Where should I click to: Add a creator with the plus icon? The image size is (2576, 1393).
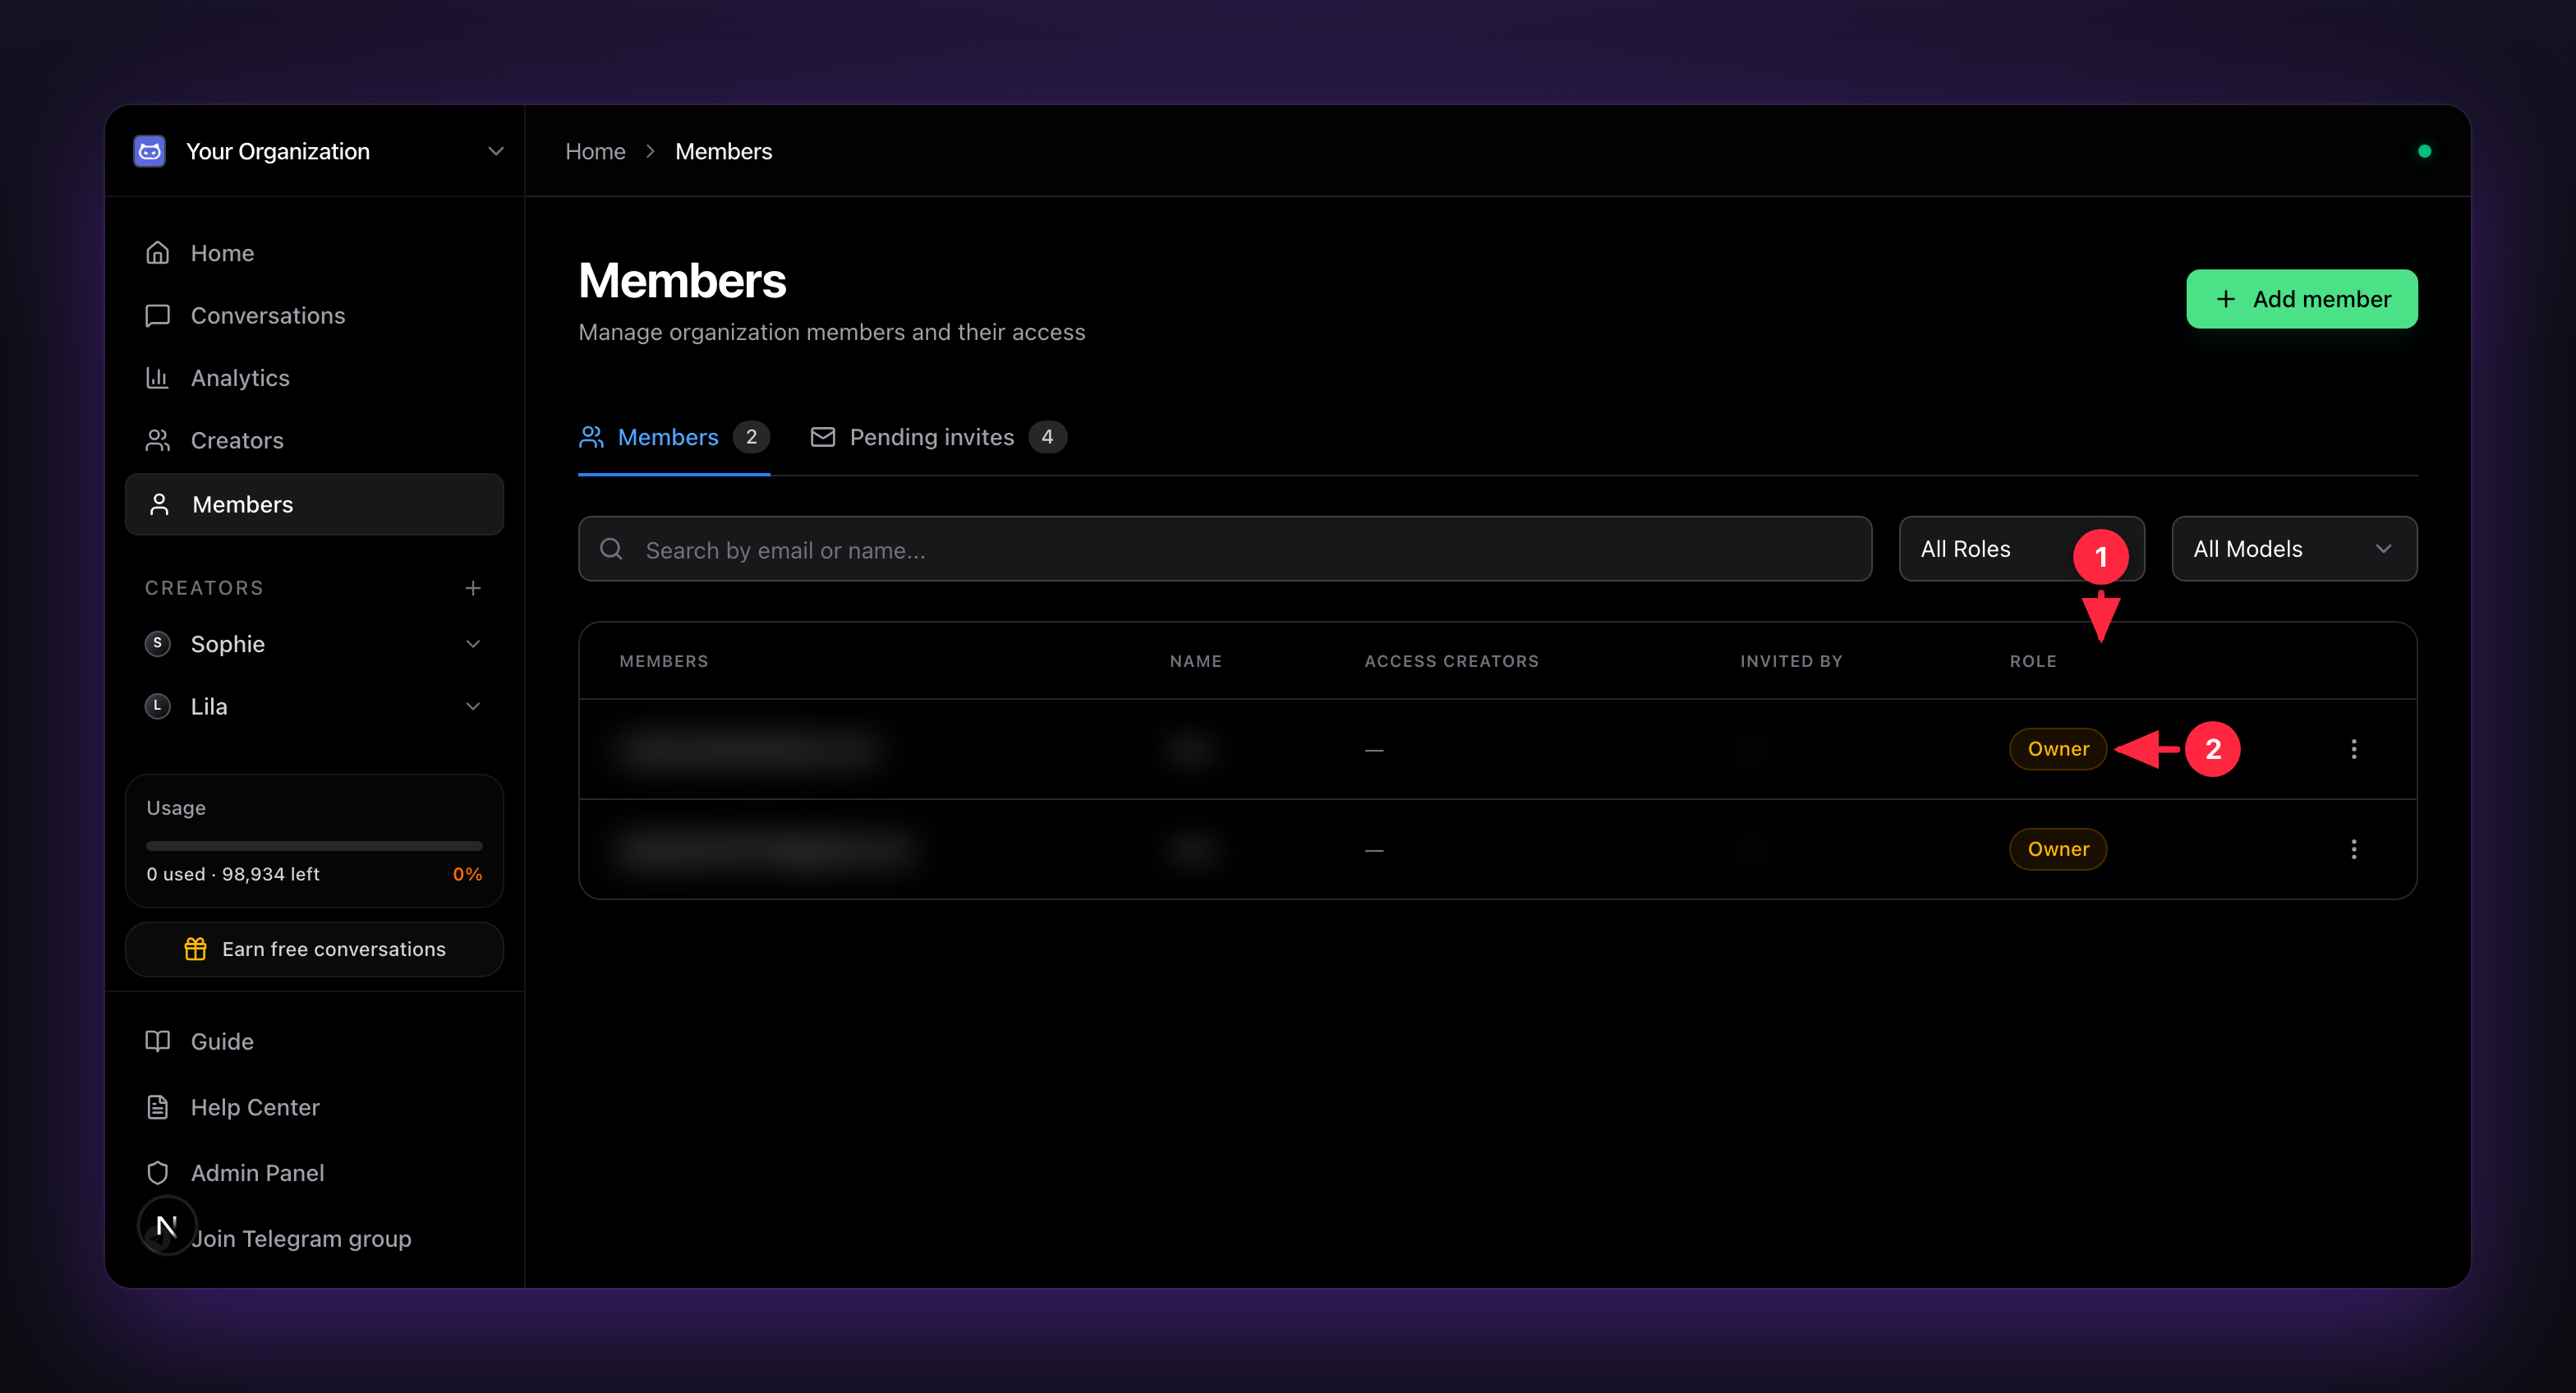coord(473,588)
